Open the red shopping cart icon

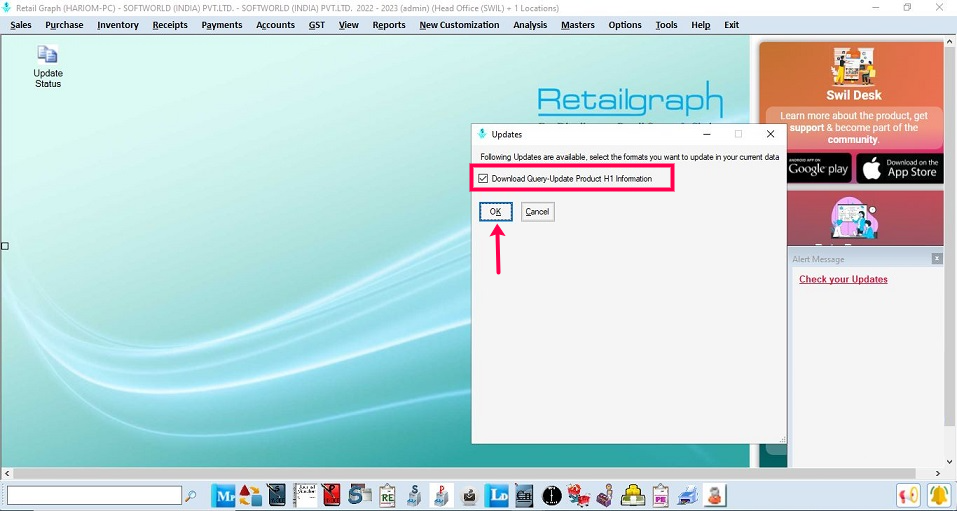578,495
